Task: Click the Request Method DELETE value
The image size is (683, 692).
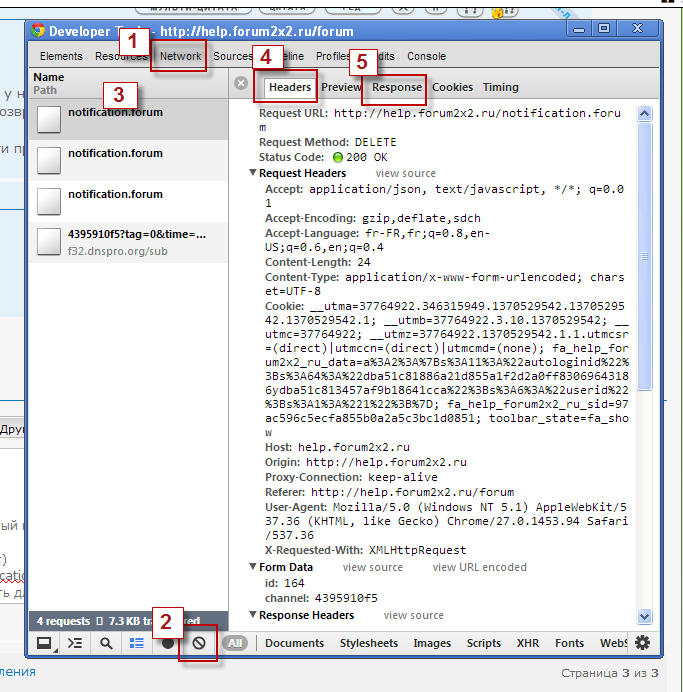Action: pos(375,142)
